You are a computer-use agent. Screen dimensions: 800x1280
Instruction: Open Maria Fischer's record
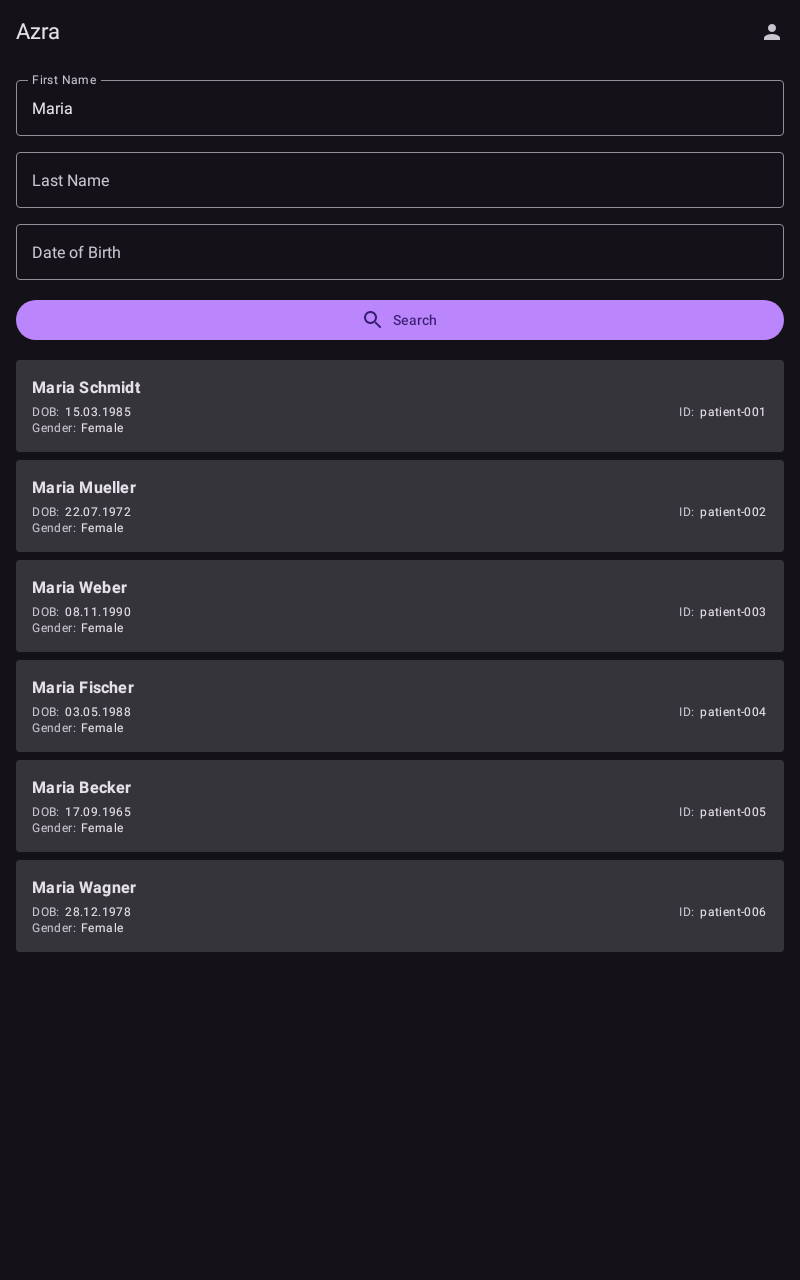[x=400, y=706]
